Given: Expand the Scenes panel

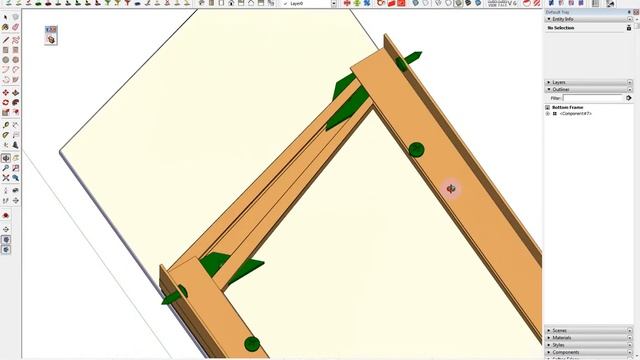Looking at the screenshot, I should [x=549, y=331].
